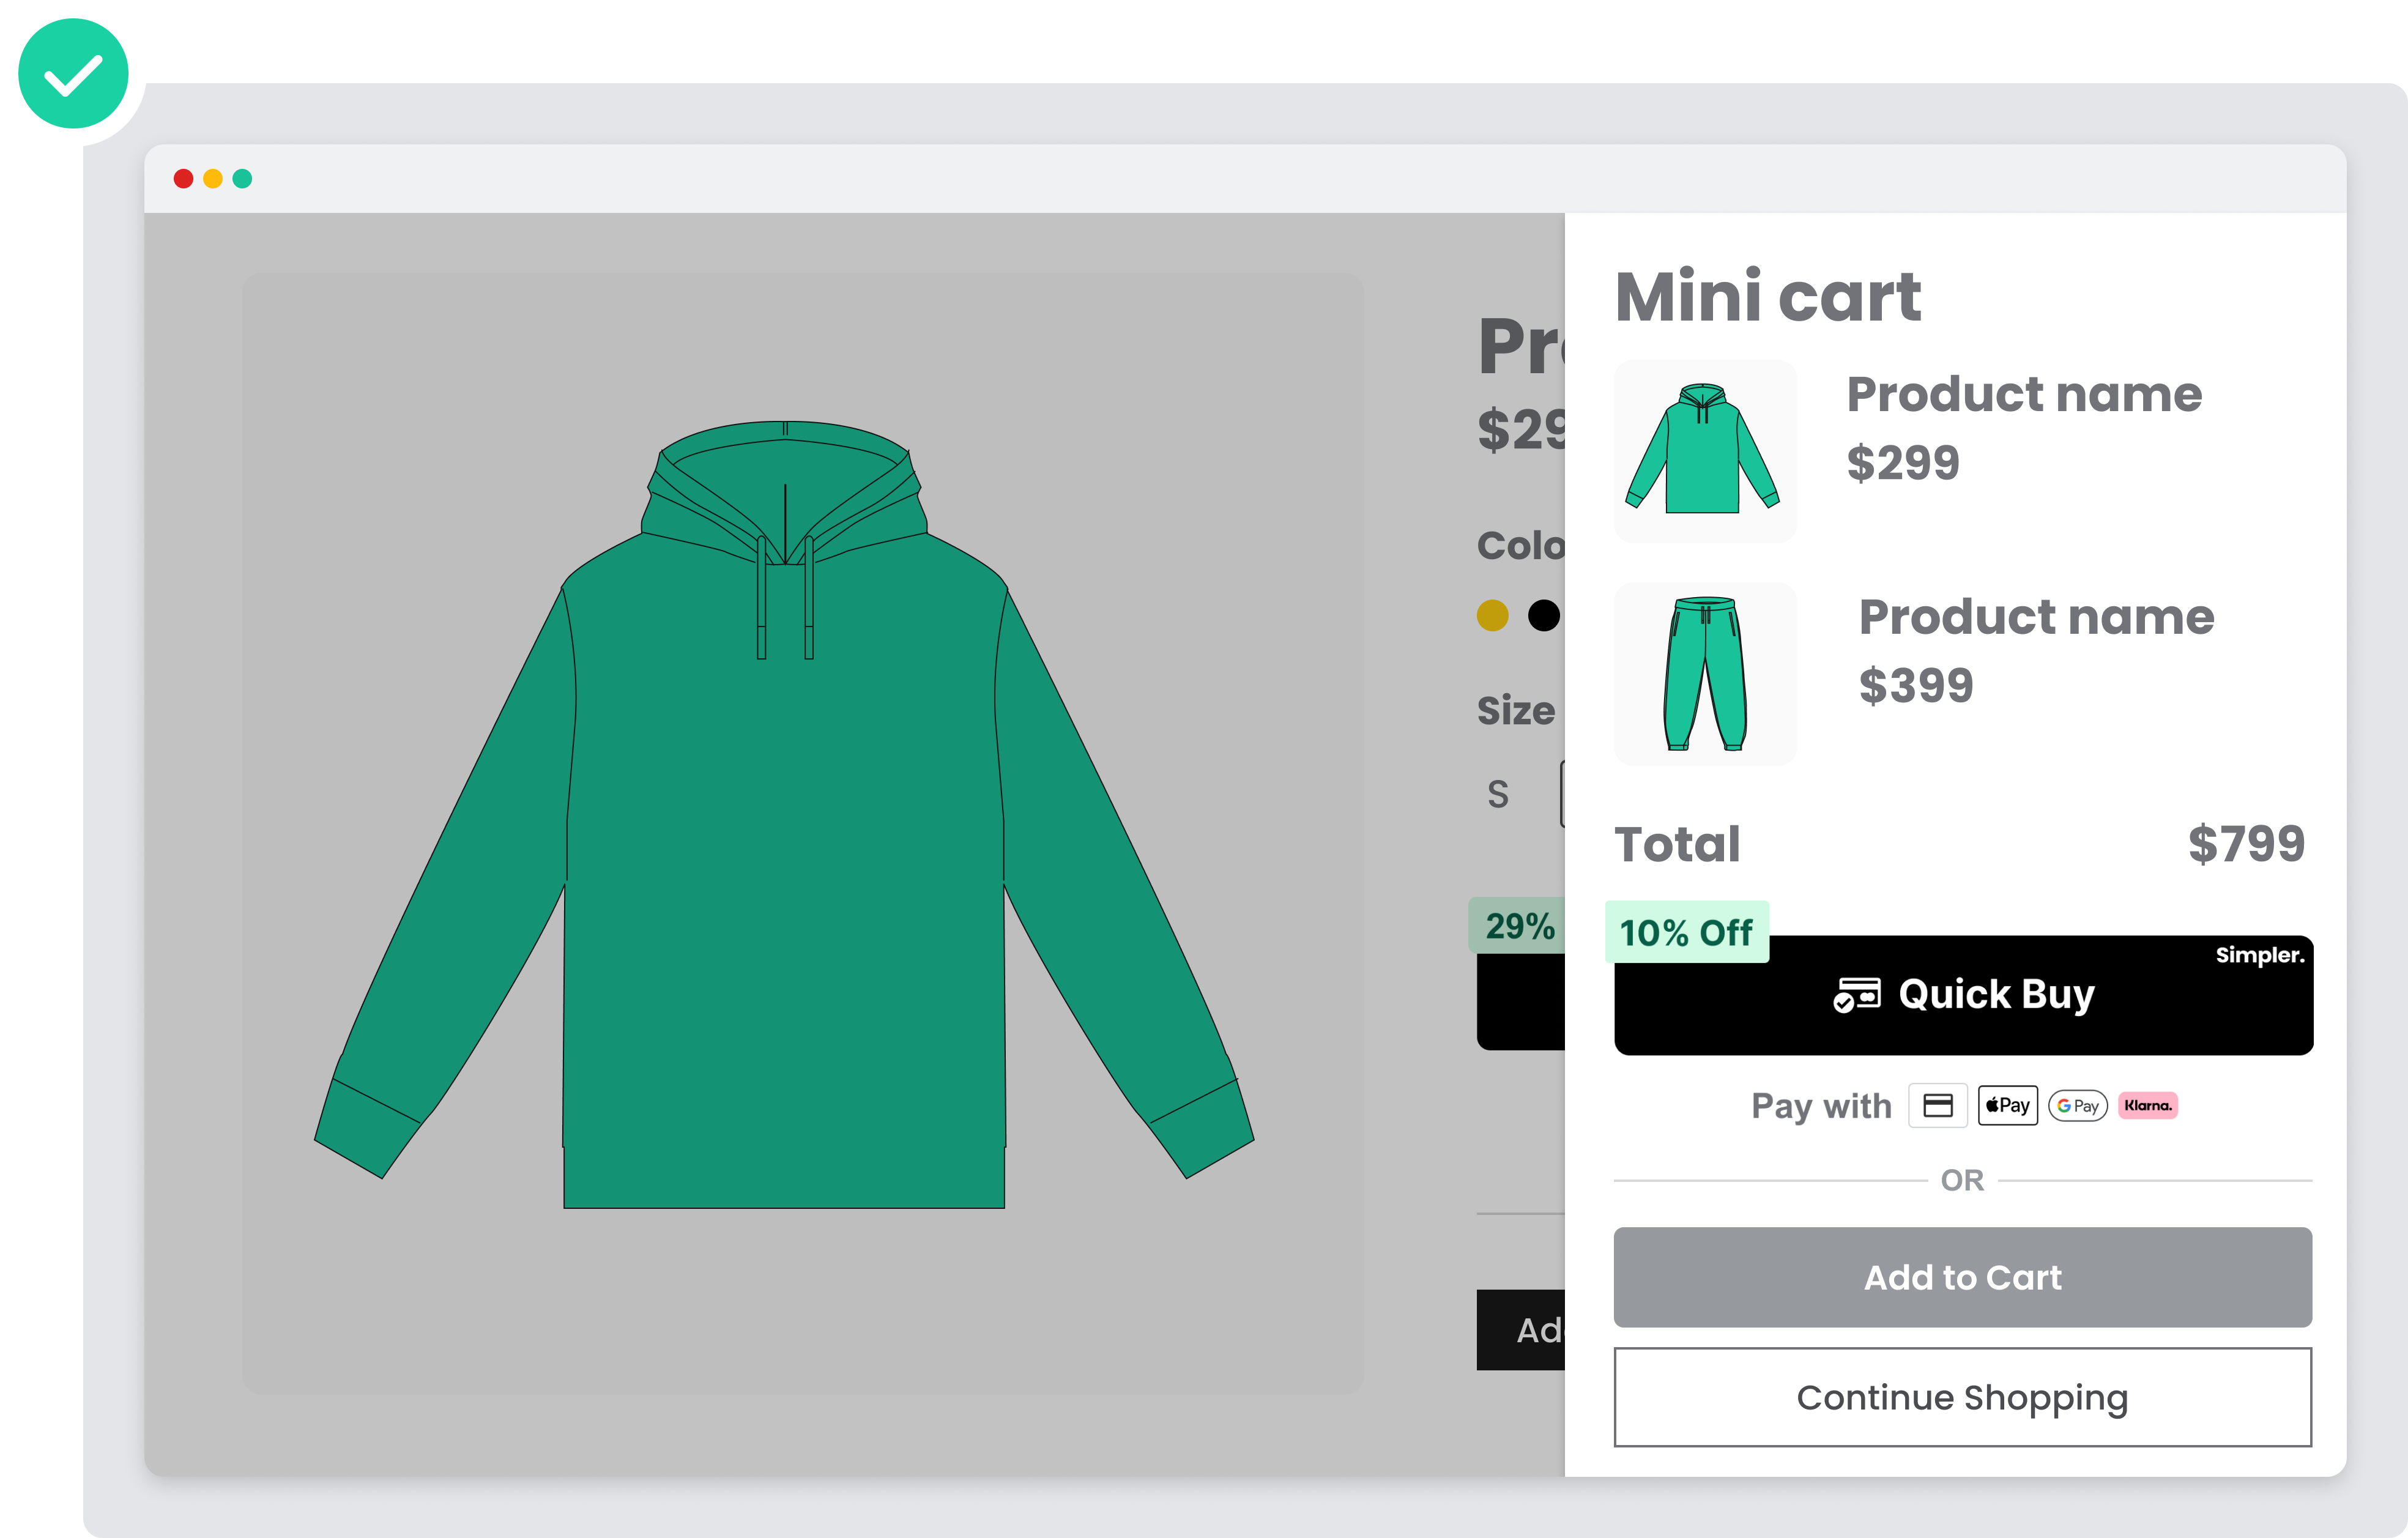Click the gray Add to Cart button

(1962, 1277)
